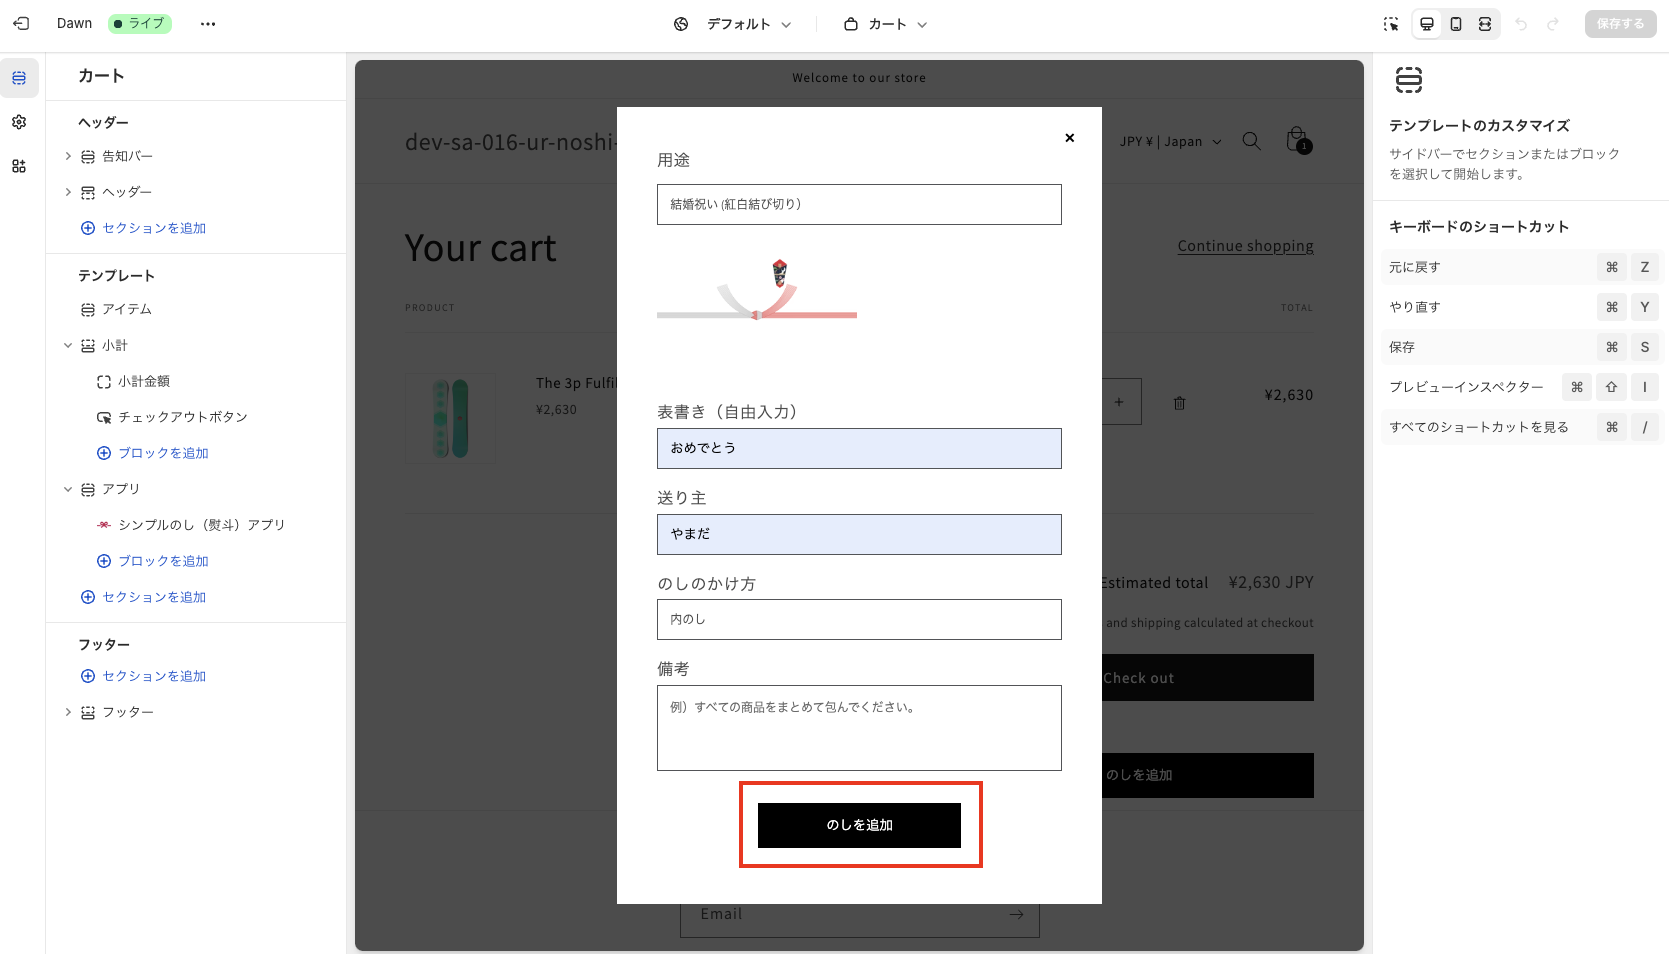Viewport: 1669px width, 954px height.
Task: Open the Continue shopping link
Action: click(1245, 245)
